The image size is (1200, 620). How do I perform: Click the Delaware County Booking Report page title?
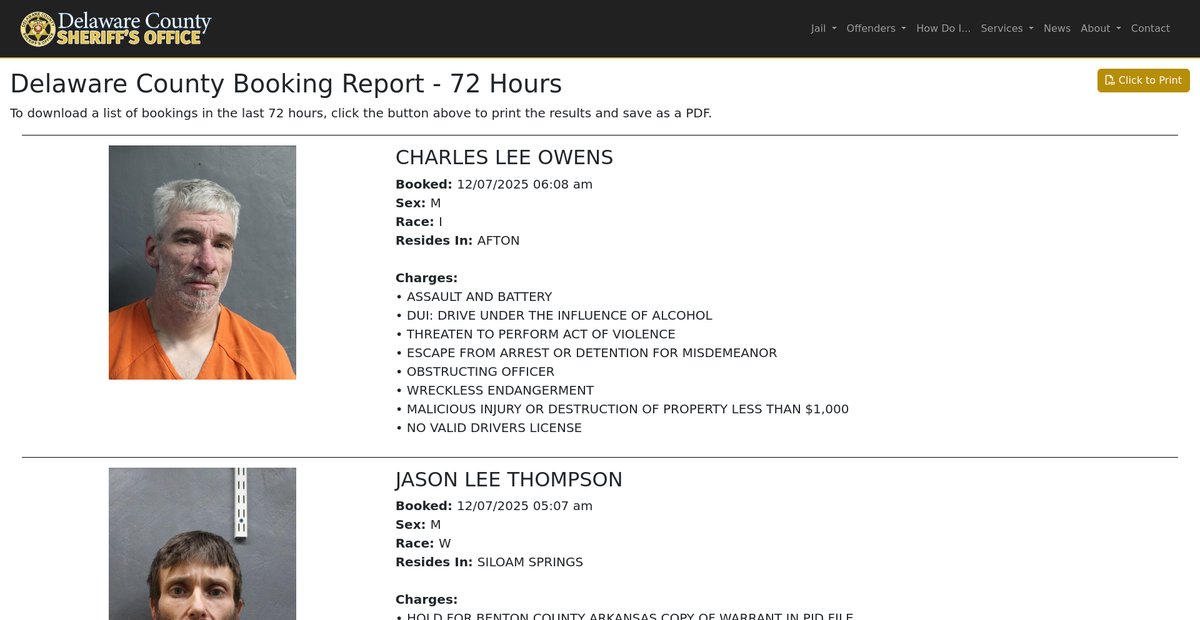click(x=286, y=84)
